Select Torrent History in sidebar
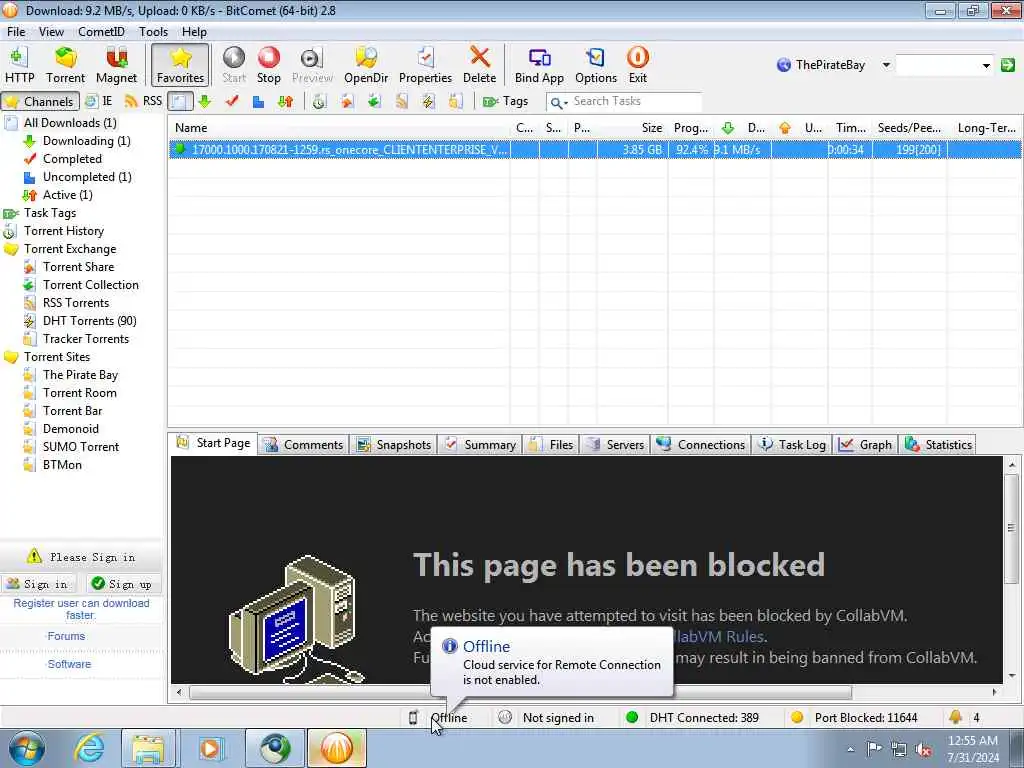This screenshot has height=768, width=1024. click(x=63, y=231)
